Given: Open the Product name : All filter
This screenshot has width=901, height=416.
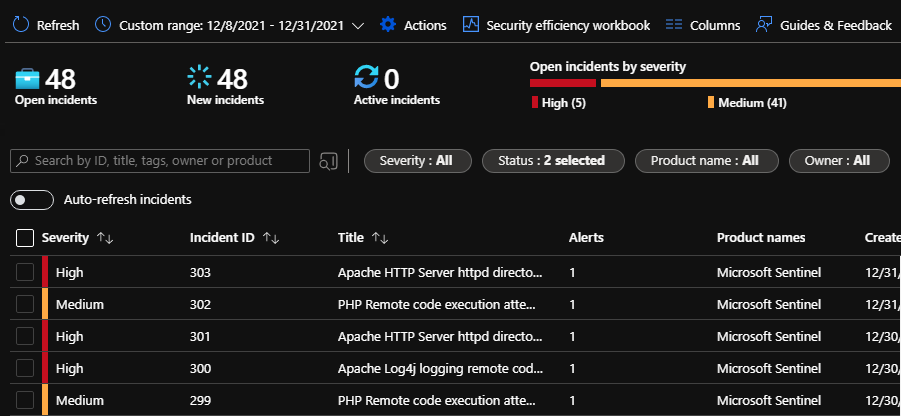Looking at the screenshot, I should (706, 161).
